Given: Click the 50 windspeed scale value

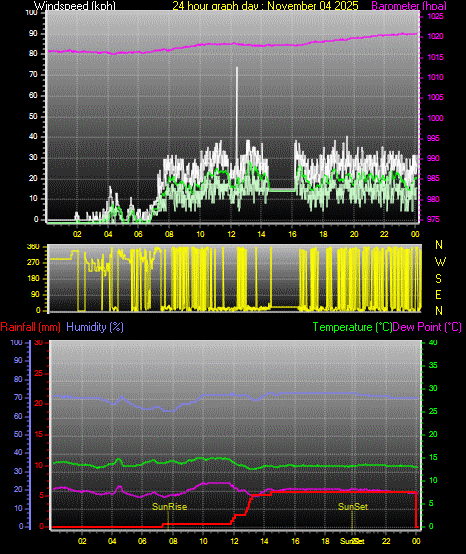Looking at the screenshot, I should coord(33,116).
